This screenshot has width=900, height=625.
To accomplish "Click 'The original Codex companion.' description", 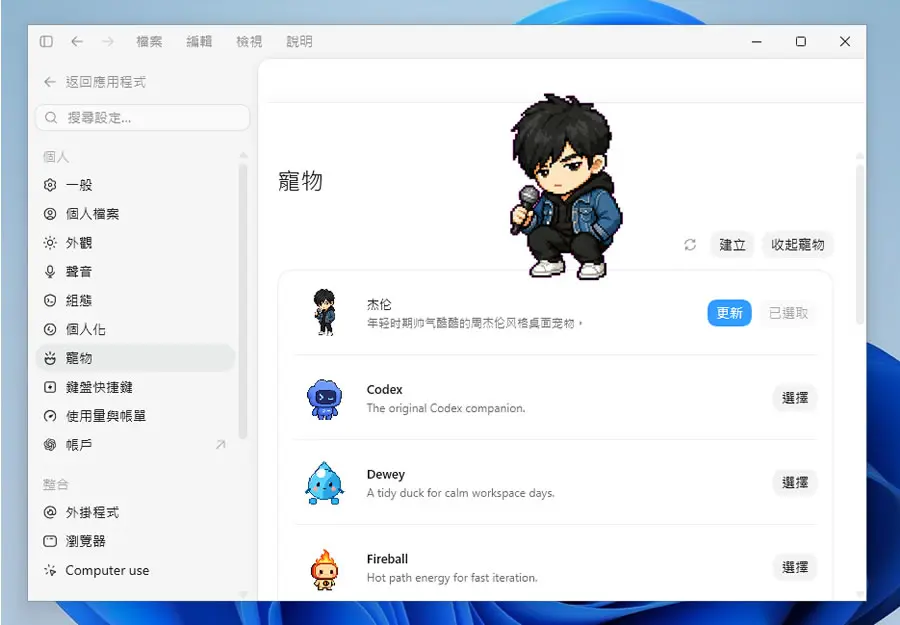I will (x=446, y=409).
